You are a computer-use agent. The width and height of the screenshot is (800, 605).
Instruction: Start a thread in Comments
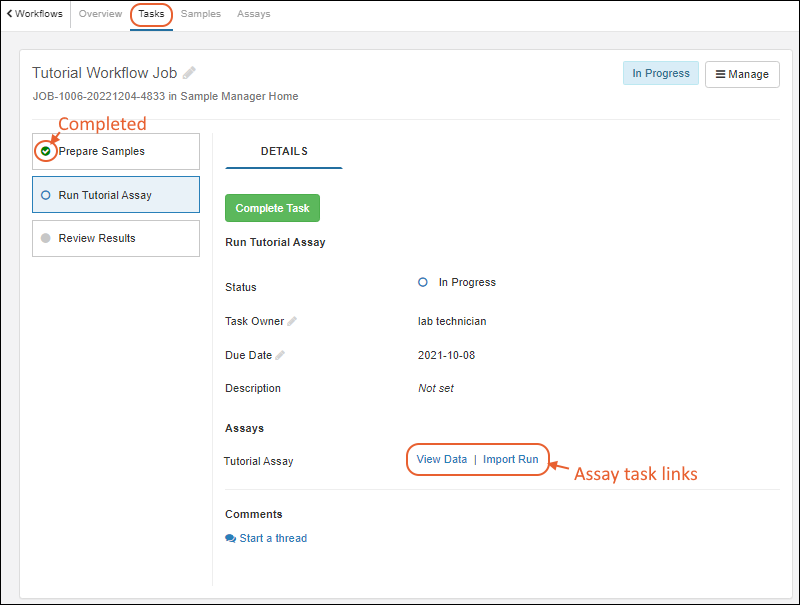[x=272, y=538]
